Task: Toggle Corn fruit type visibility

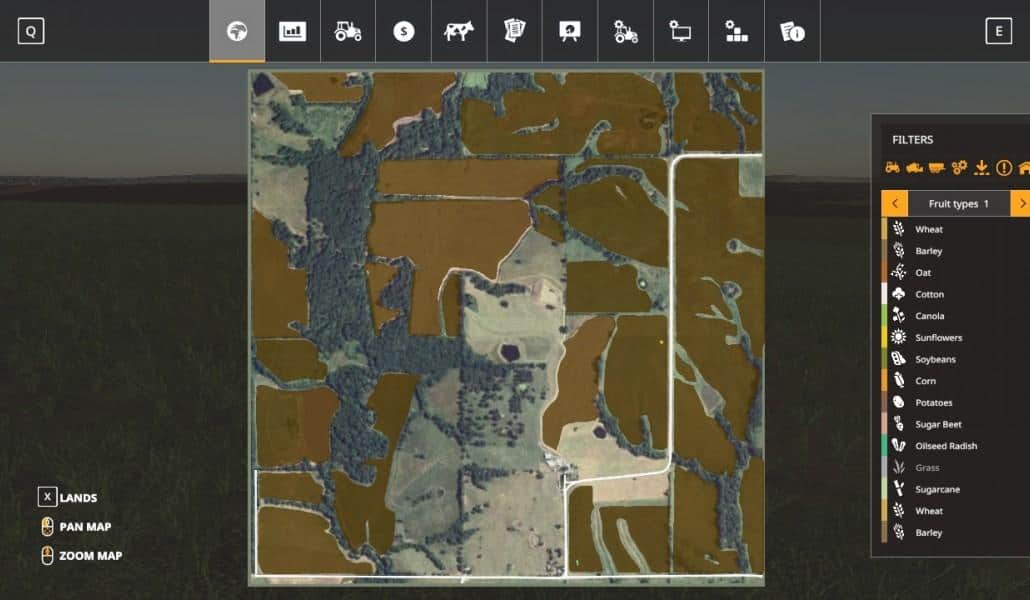Action: click(925, 381)
